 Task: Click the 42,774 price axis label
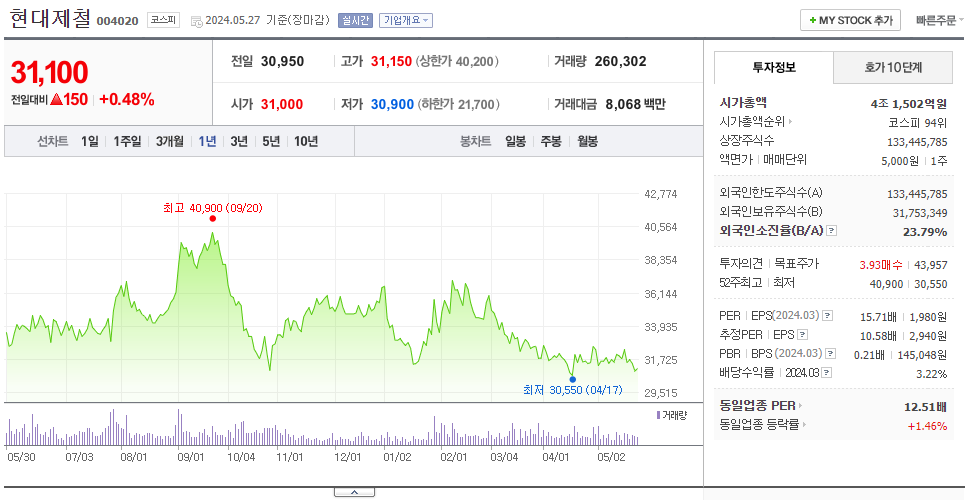[x=661, y=194]
